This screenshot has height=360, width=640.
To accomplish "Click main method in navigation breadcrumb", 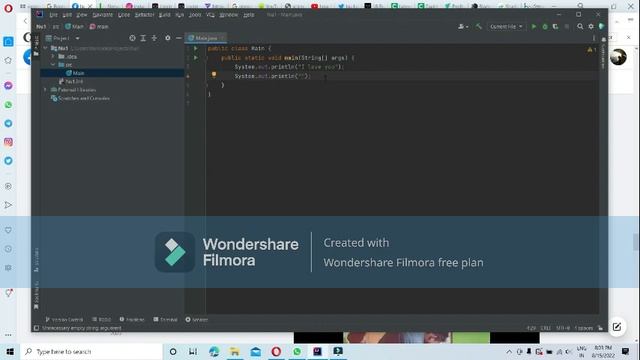I will coord(99,27).
